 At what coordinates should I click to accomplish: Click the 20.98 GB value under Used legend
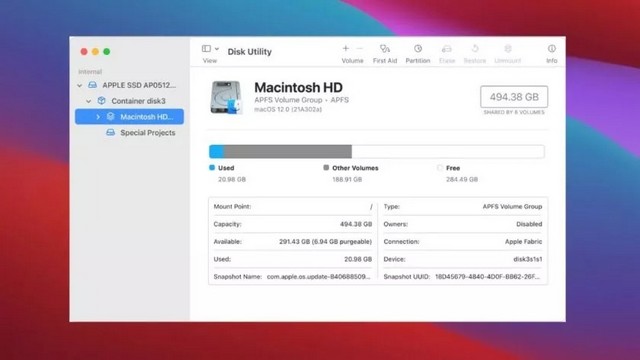(x=232, y=179)
